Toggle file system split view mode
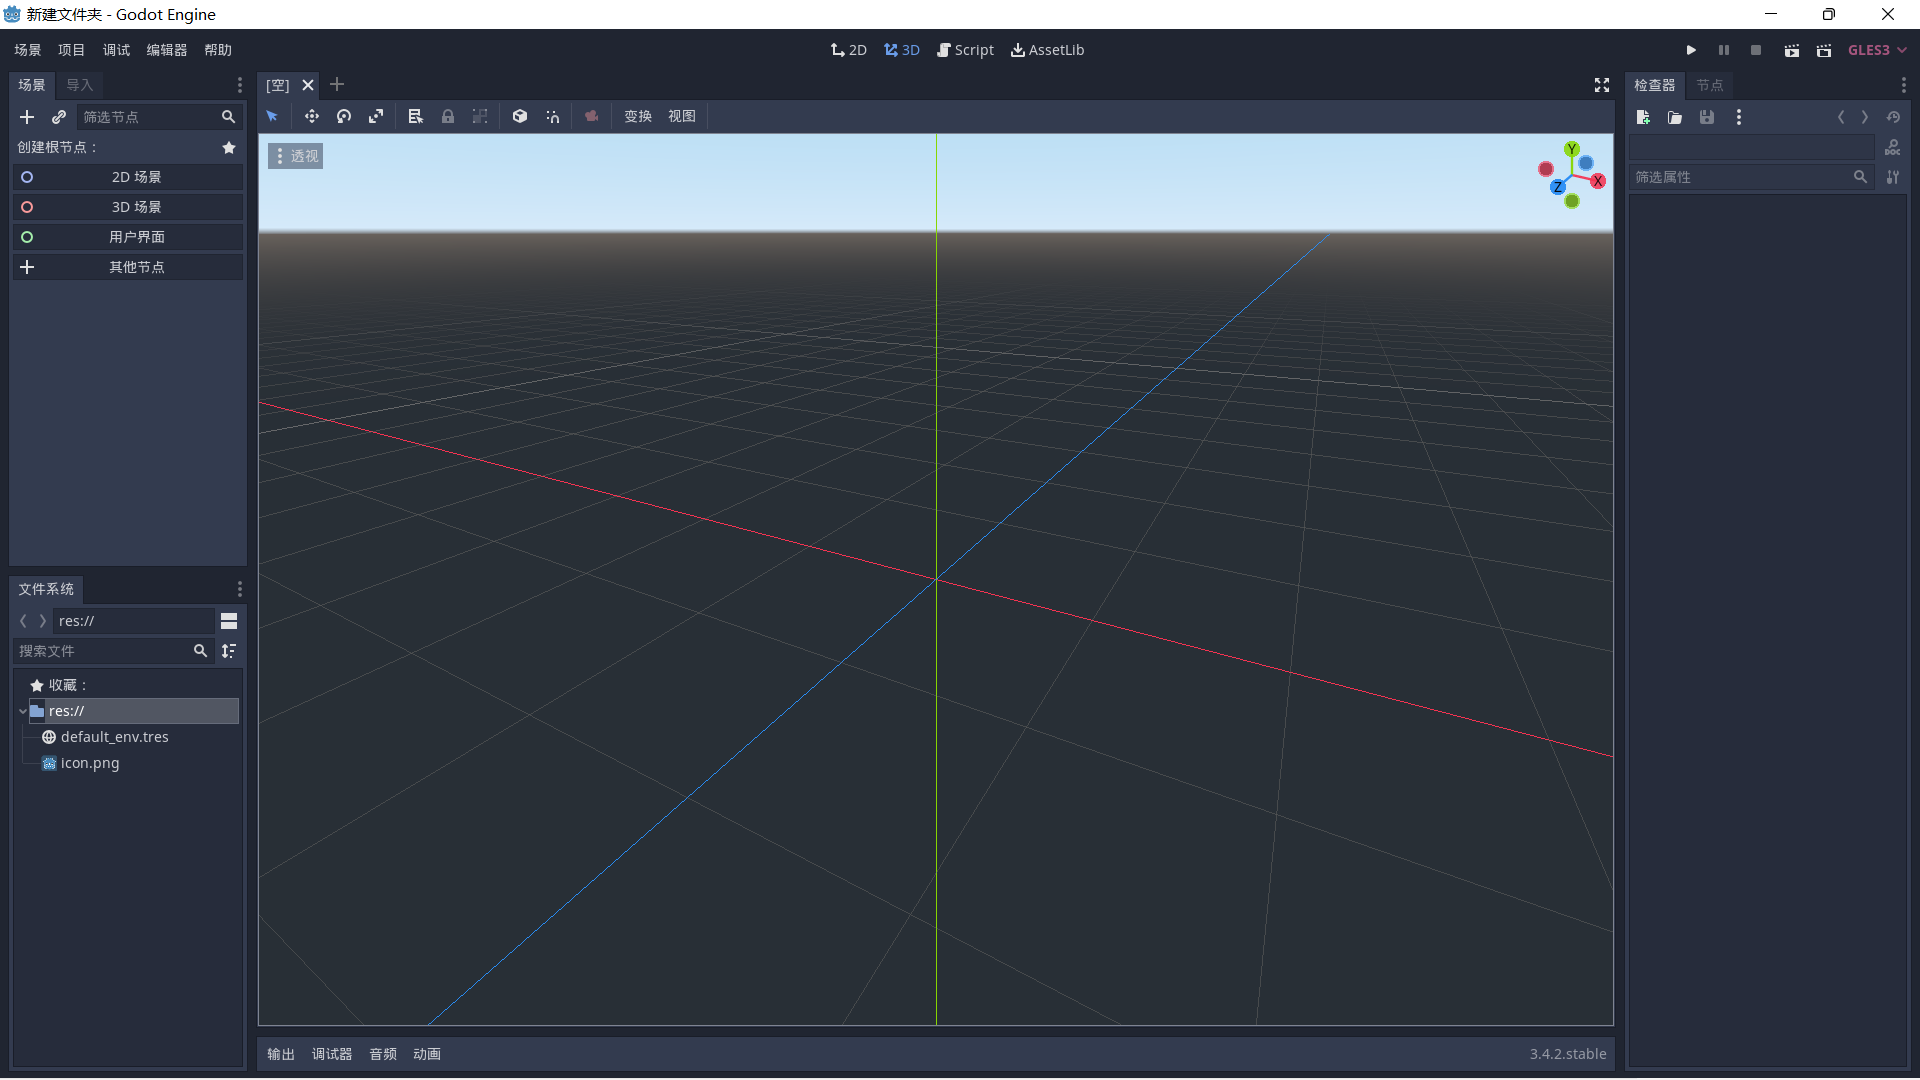The height and width of the screenshot is (1080, 1920). pos(229,621)
